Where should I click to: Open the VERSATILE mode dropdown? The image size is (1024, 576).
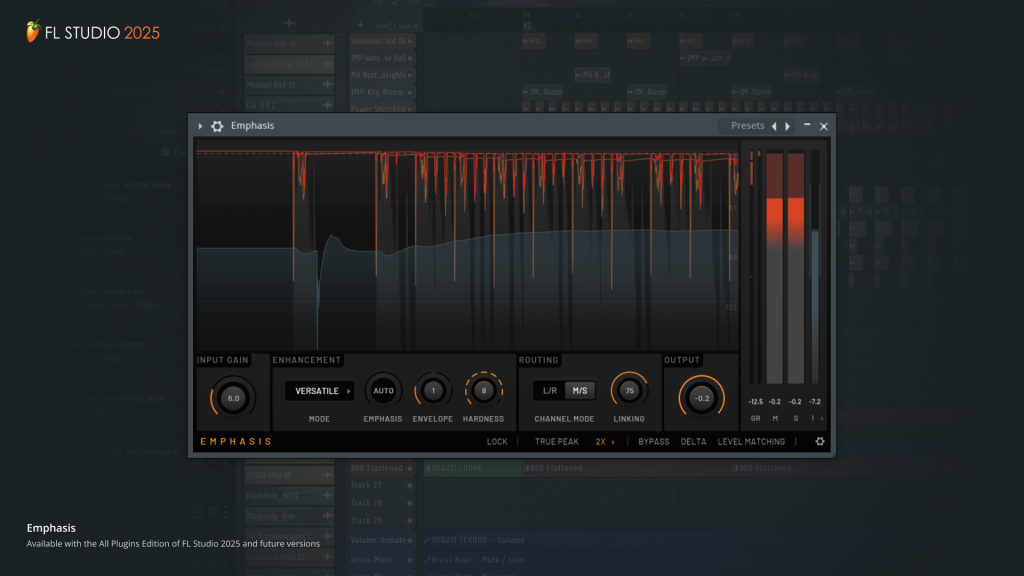(x=319, y=391)
